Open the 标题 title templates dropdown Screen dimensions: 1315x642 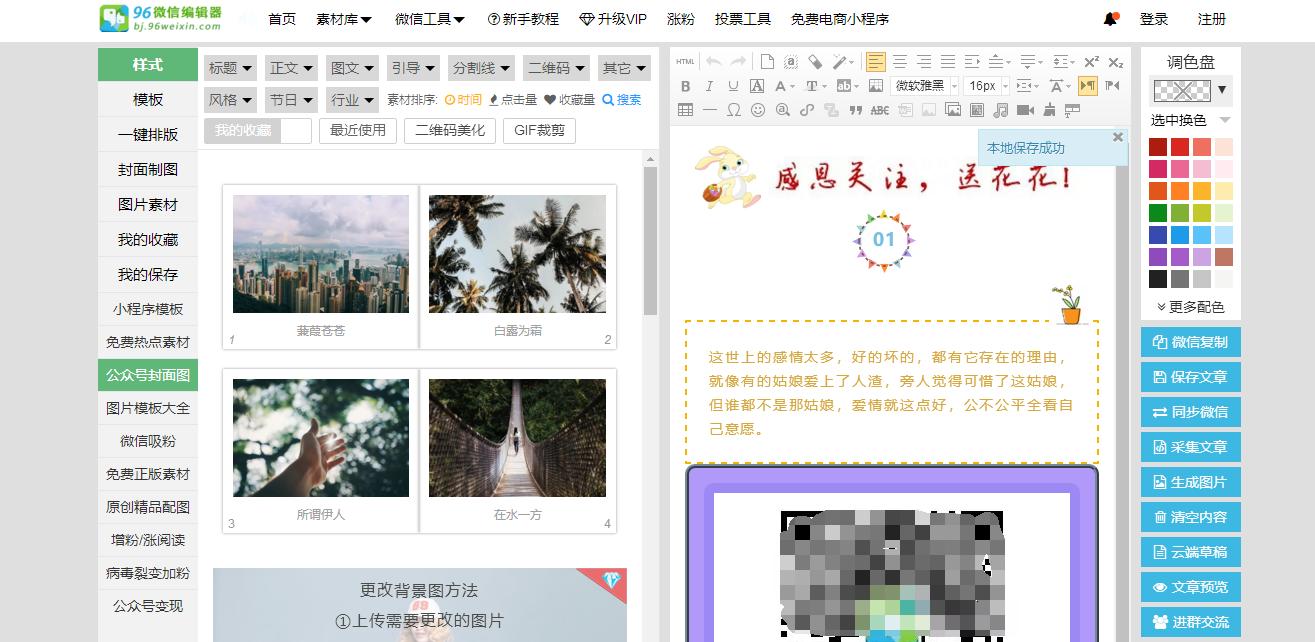[x=229, y=67]
